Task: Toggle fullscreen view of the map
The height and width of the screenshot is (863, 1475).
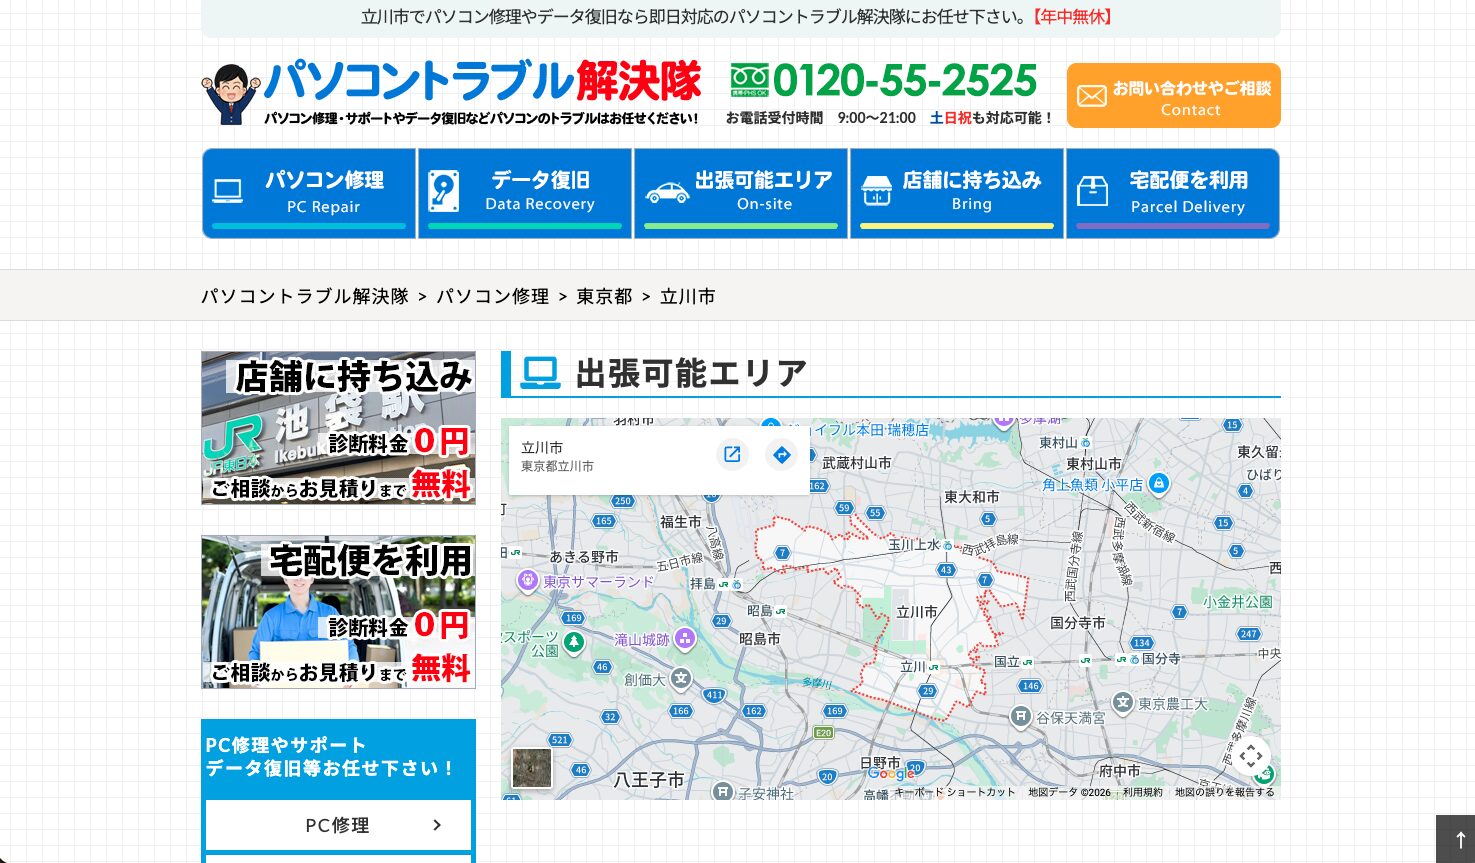Action: 1251,756
